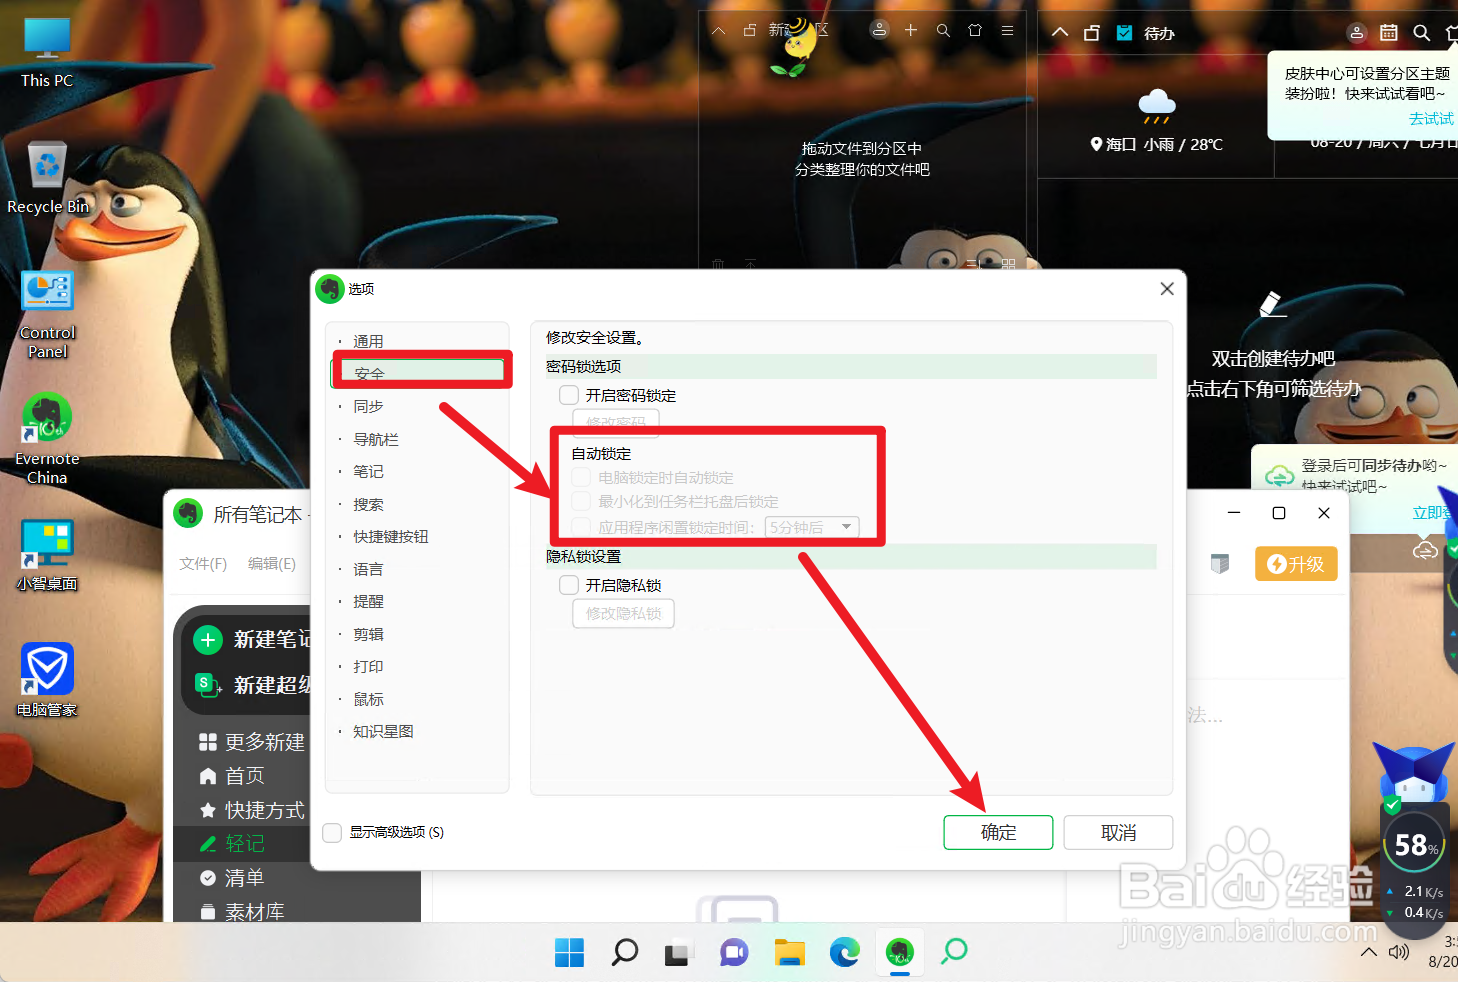Enable the 开启密码锁定 checkbox

[569, 395]
